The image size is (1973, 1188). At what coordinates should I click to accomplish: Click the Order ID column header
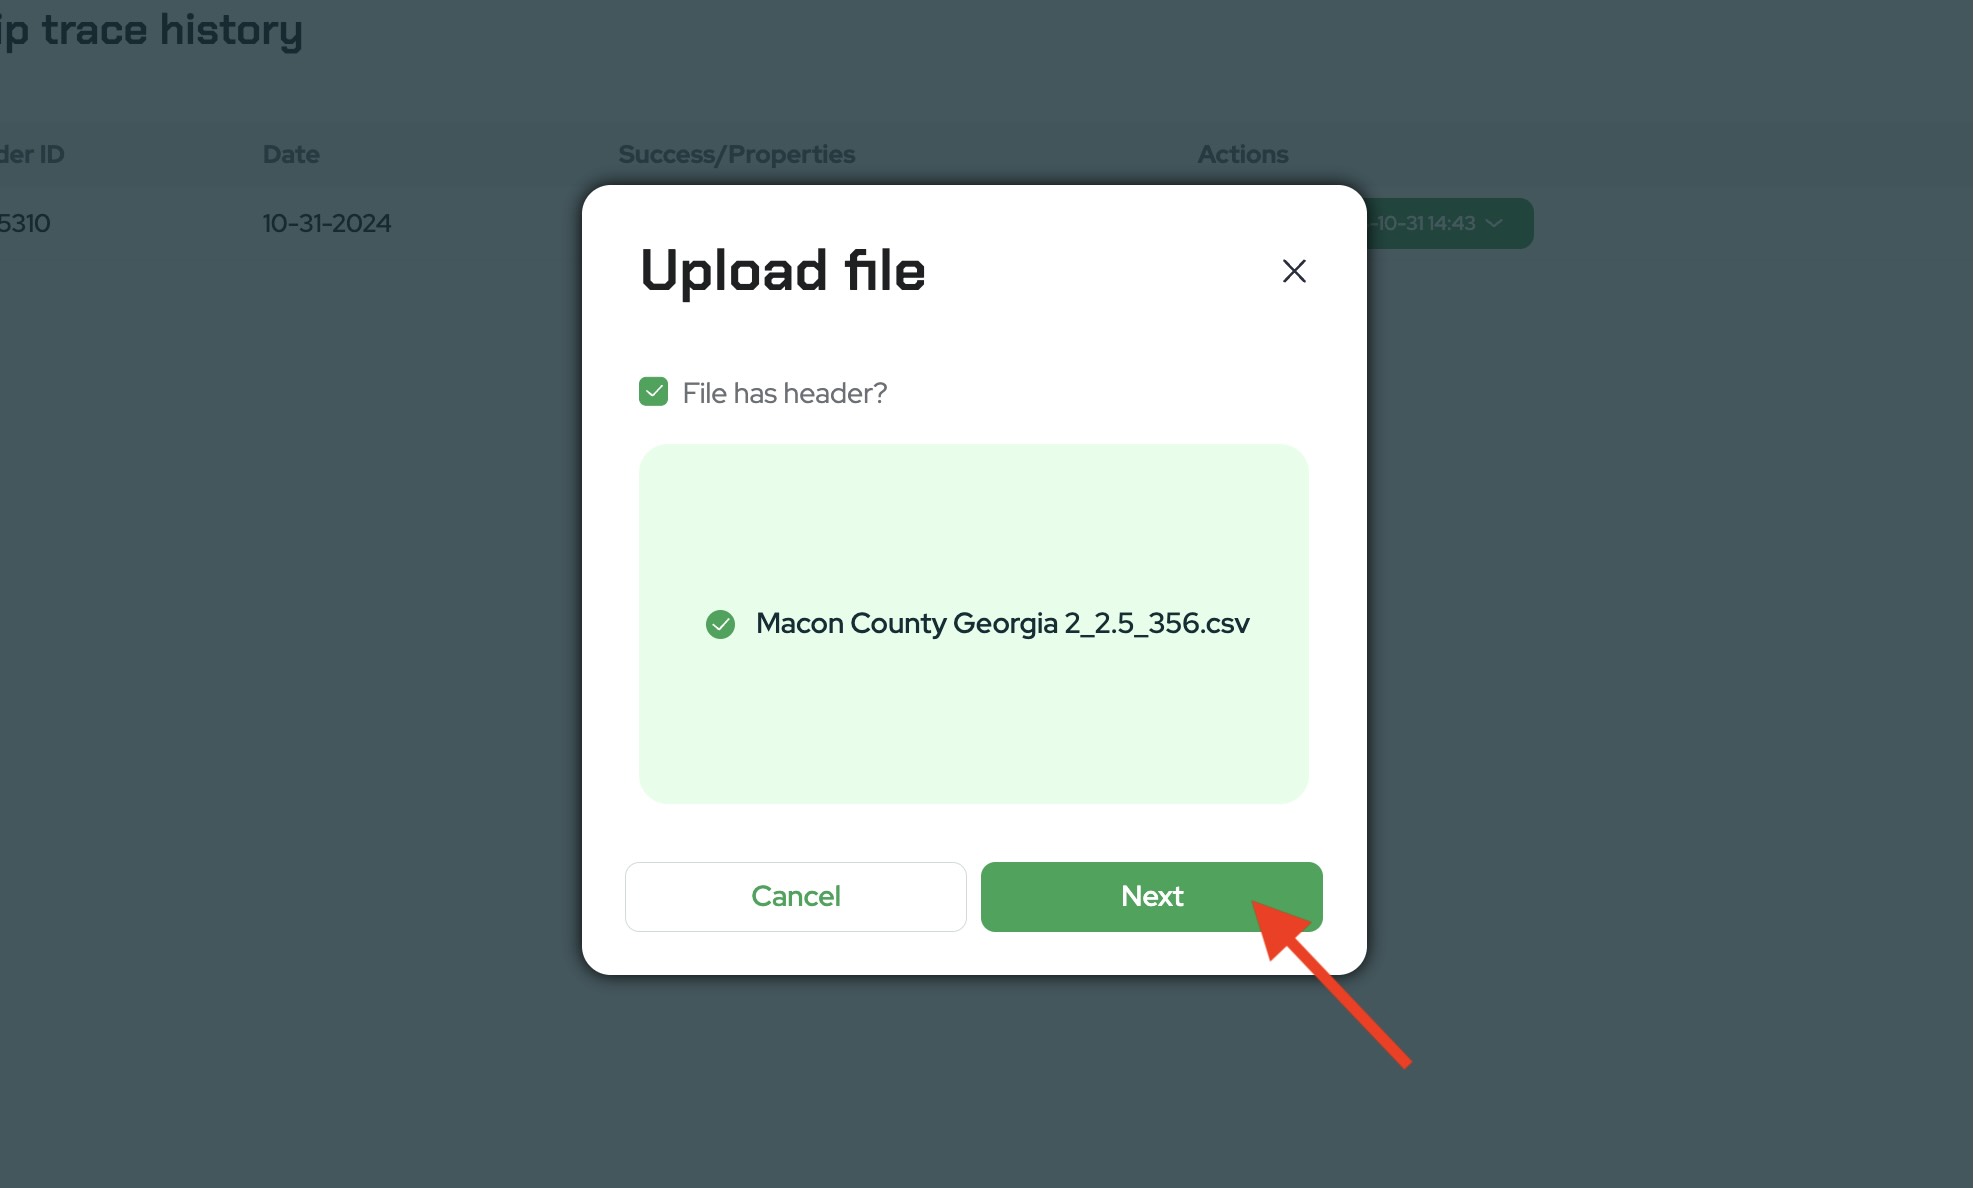pos(32,154)
